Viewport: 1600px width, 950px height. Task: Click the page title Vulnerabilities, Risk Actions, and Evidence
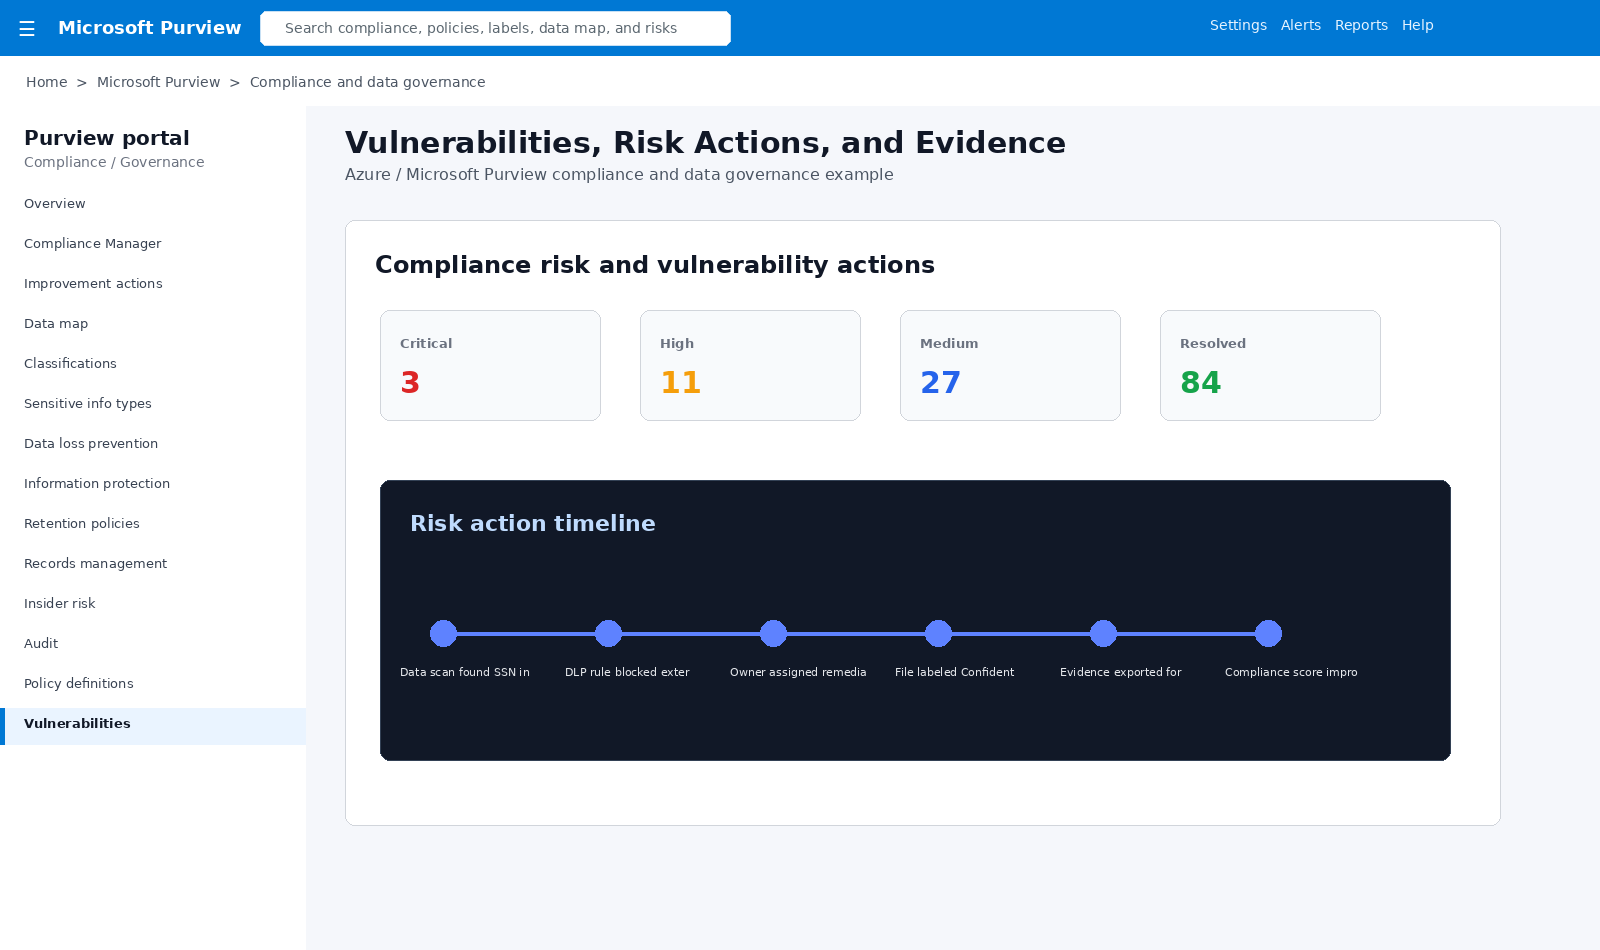click(705, 143)
